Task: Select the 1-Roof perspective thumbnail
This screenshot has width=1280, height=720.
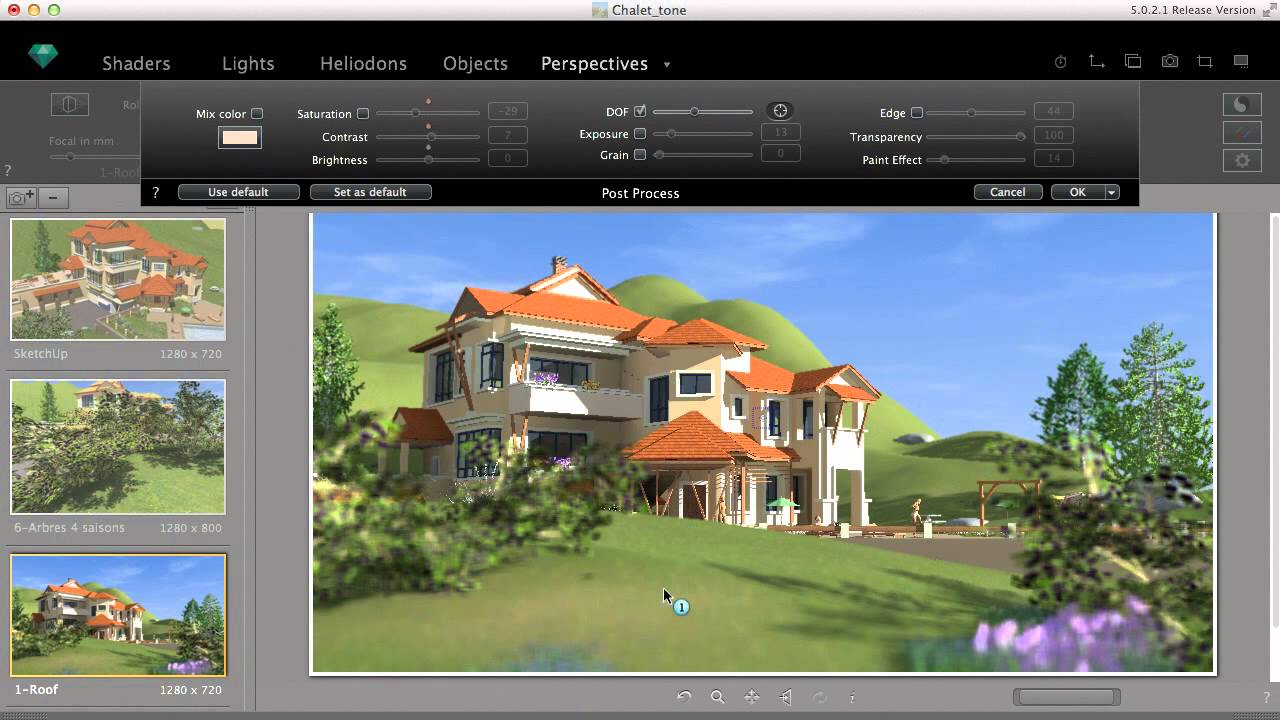Action: click(x=118, y=615)
